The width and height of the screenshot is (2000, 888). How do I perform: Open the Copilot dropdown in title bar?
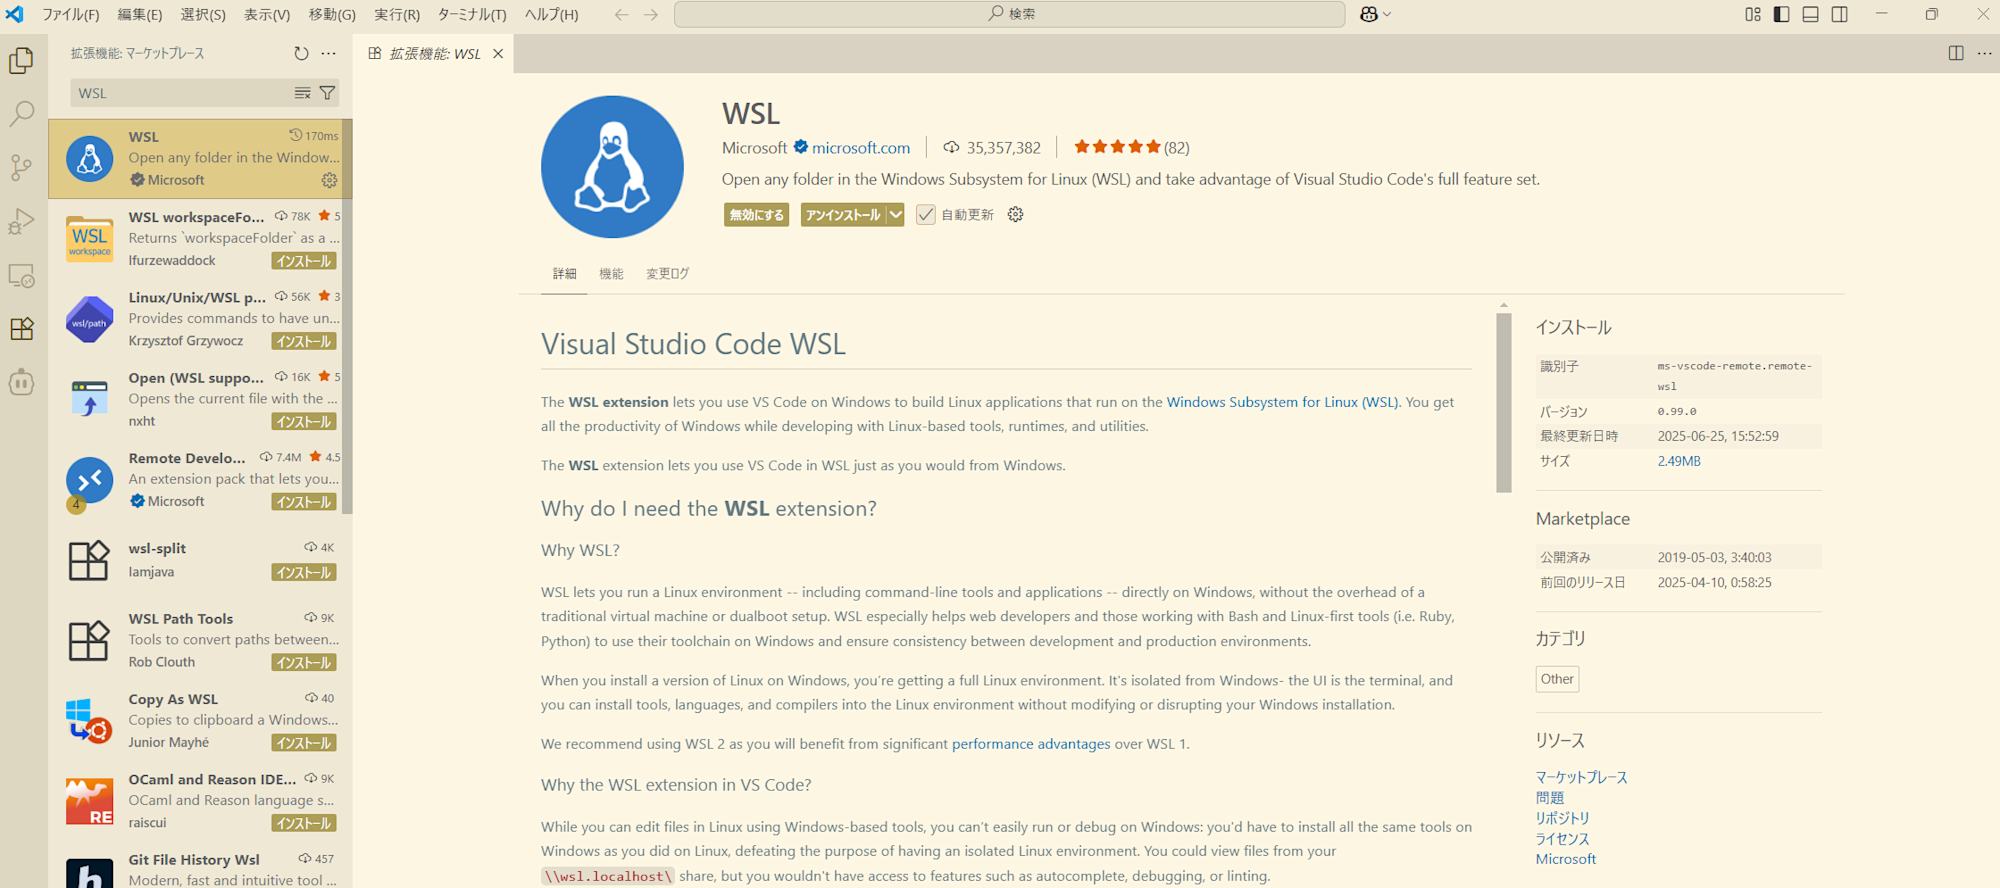[x=1376, y=14]
